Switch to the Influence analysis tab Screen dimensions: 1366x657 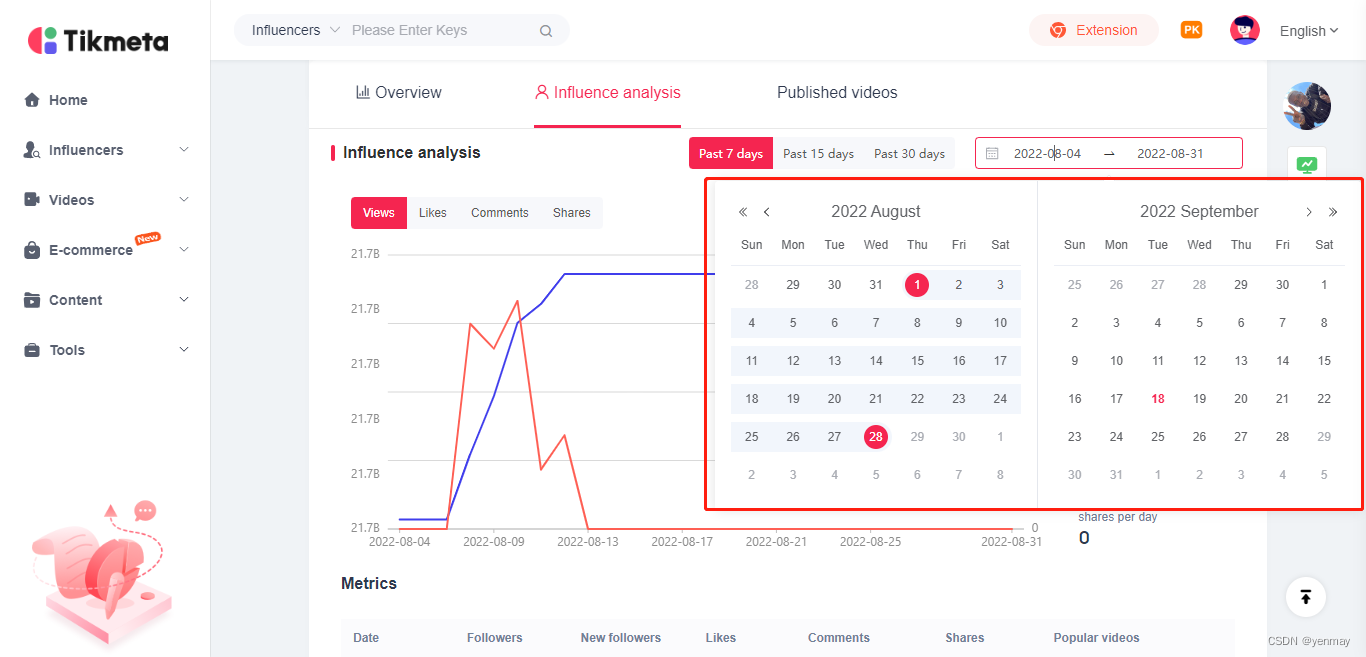click(x=607, y=93)
